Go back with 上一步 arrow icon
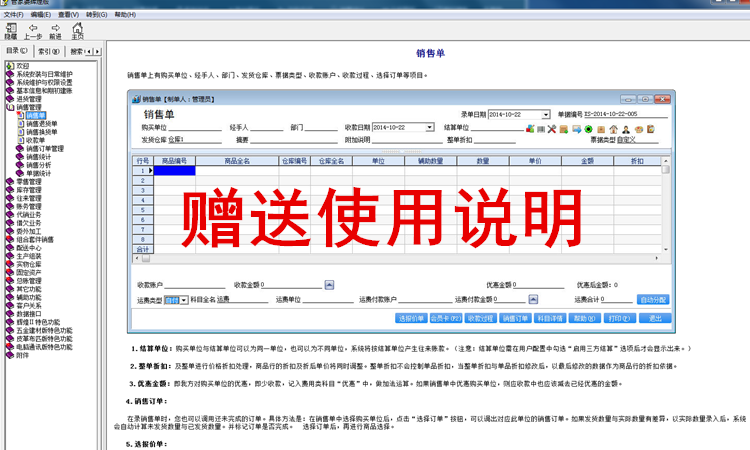 point(33,28)
